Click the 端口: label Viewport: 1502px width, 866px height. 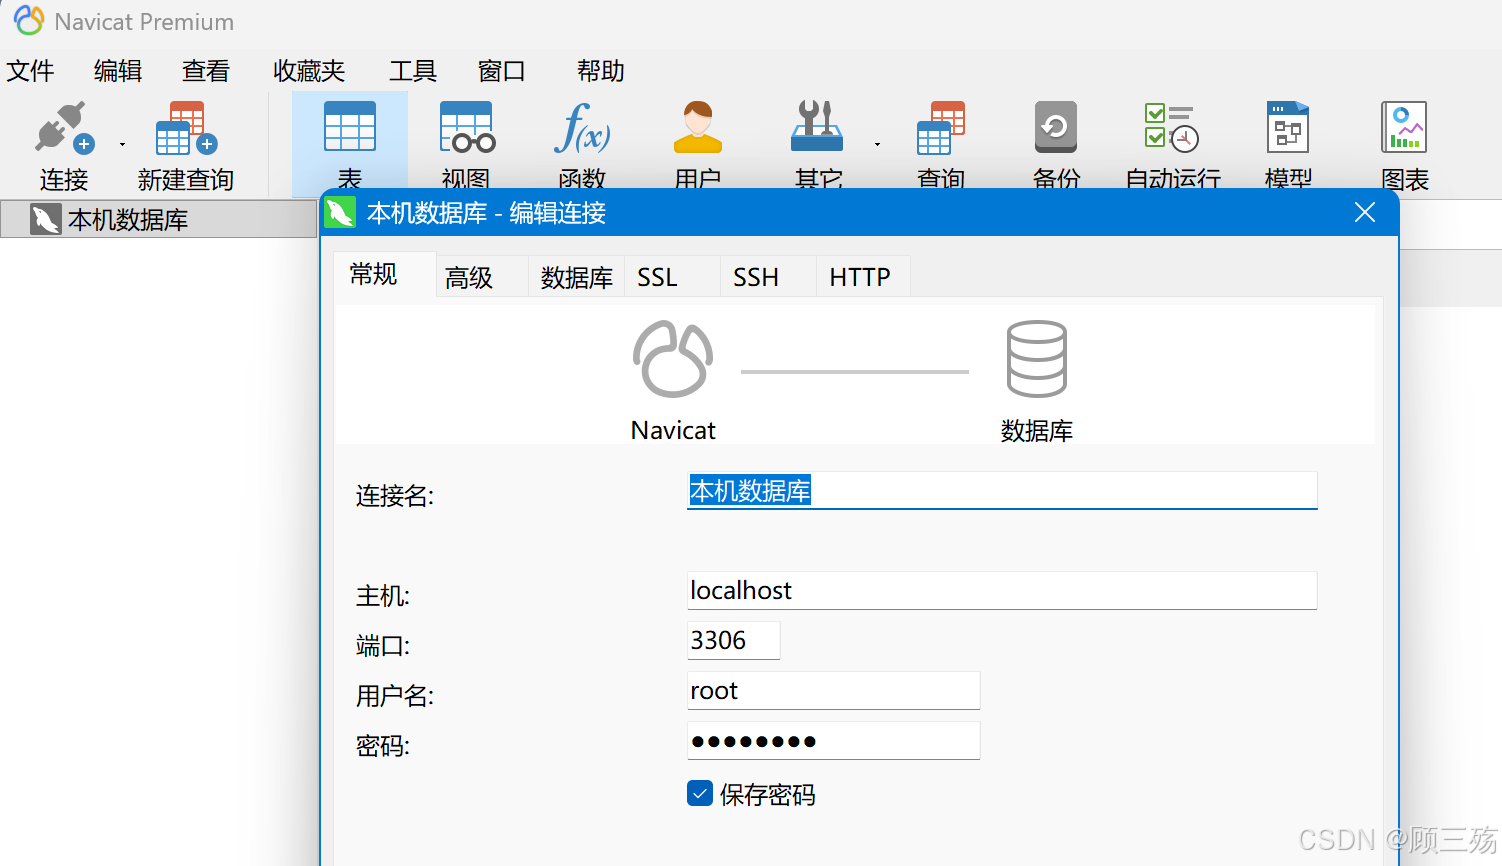click(x=383, y=646)
